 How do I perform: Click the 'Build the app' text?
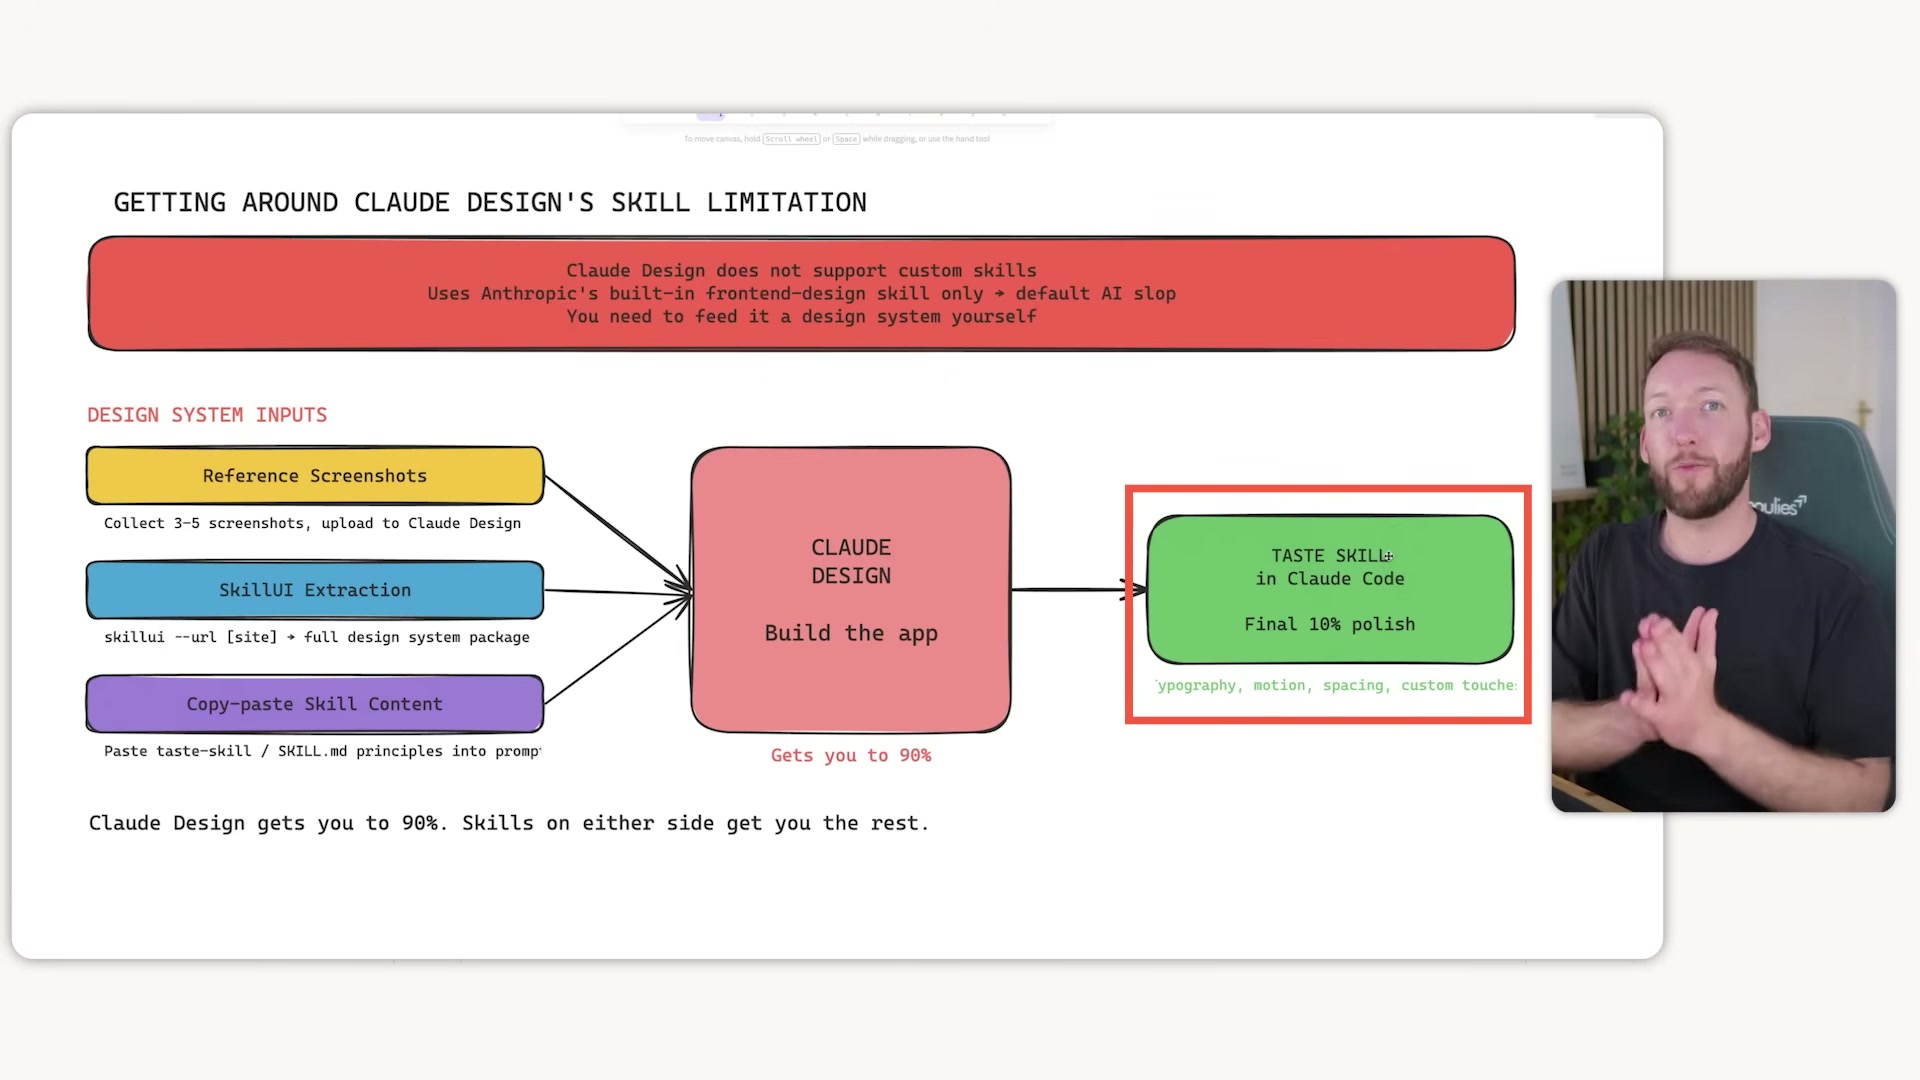(851, 633)
